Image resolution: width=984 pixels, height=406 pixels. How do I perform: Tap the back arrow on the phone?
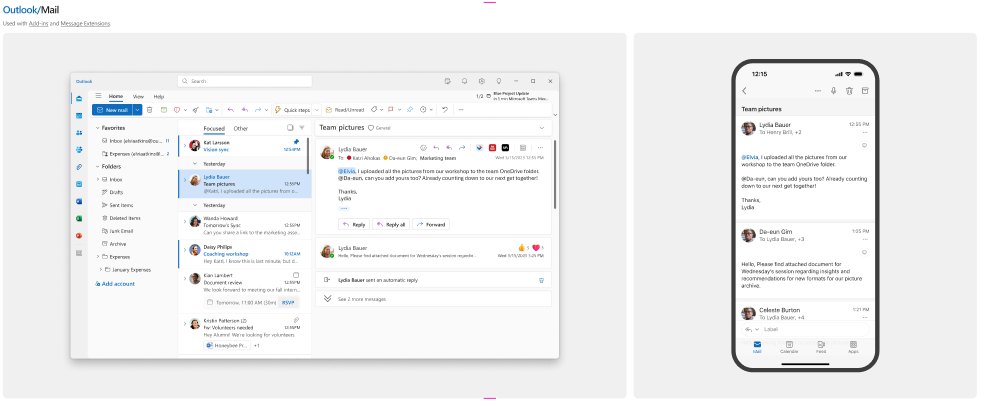pos(744,90)
